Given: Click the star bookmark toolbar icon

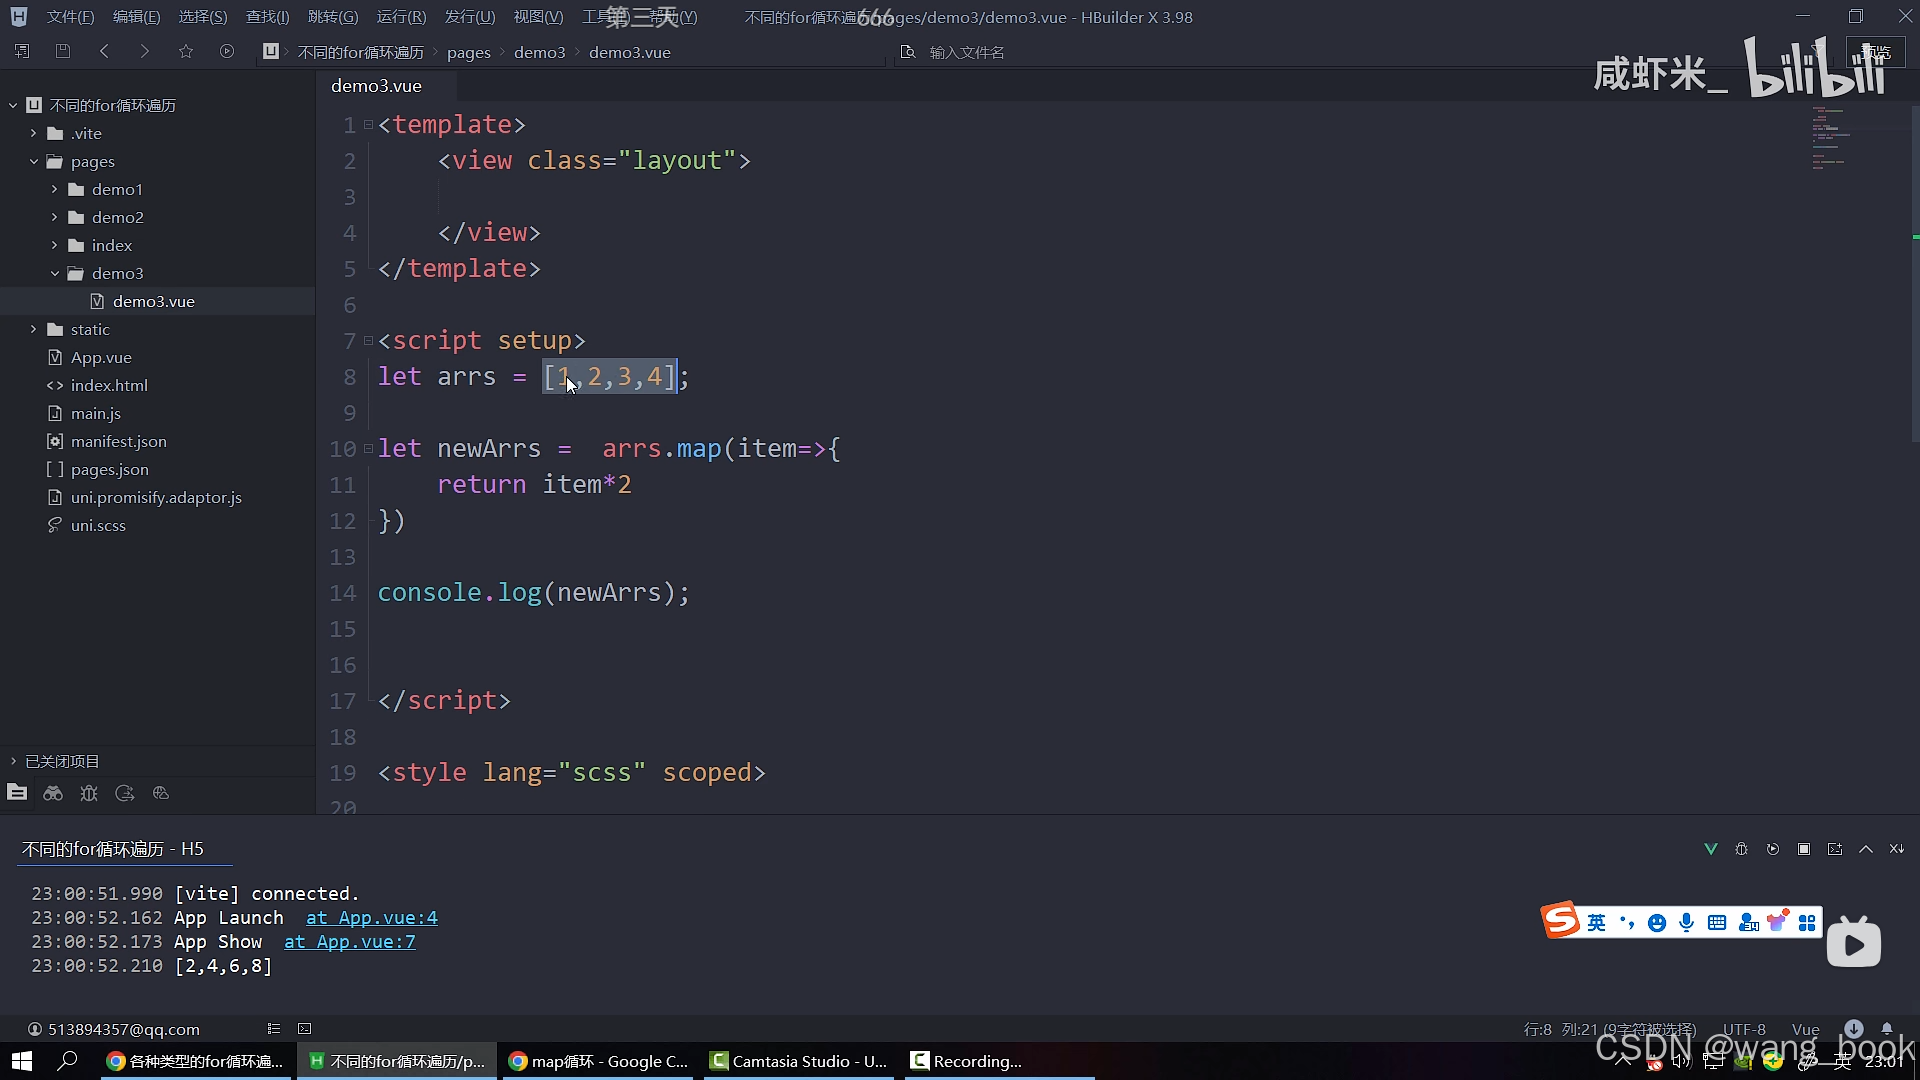Looking at the screenshot, I should (186, 51).
